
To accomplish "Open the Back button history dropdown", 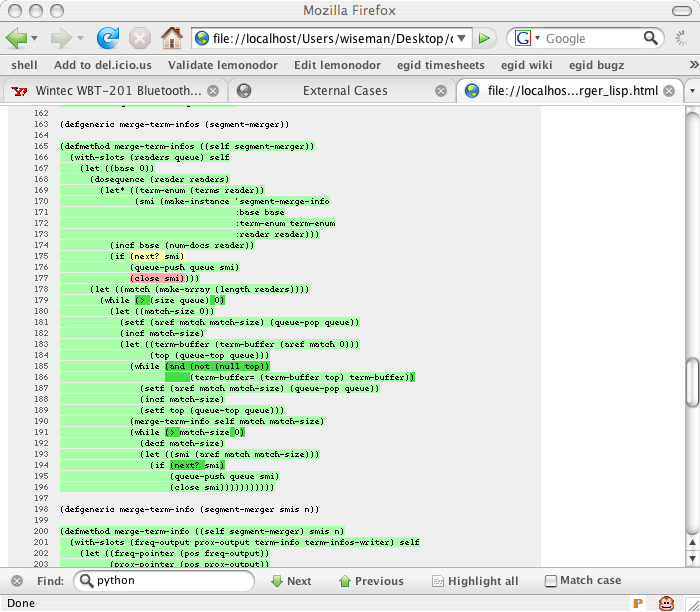I will point(34,39).
